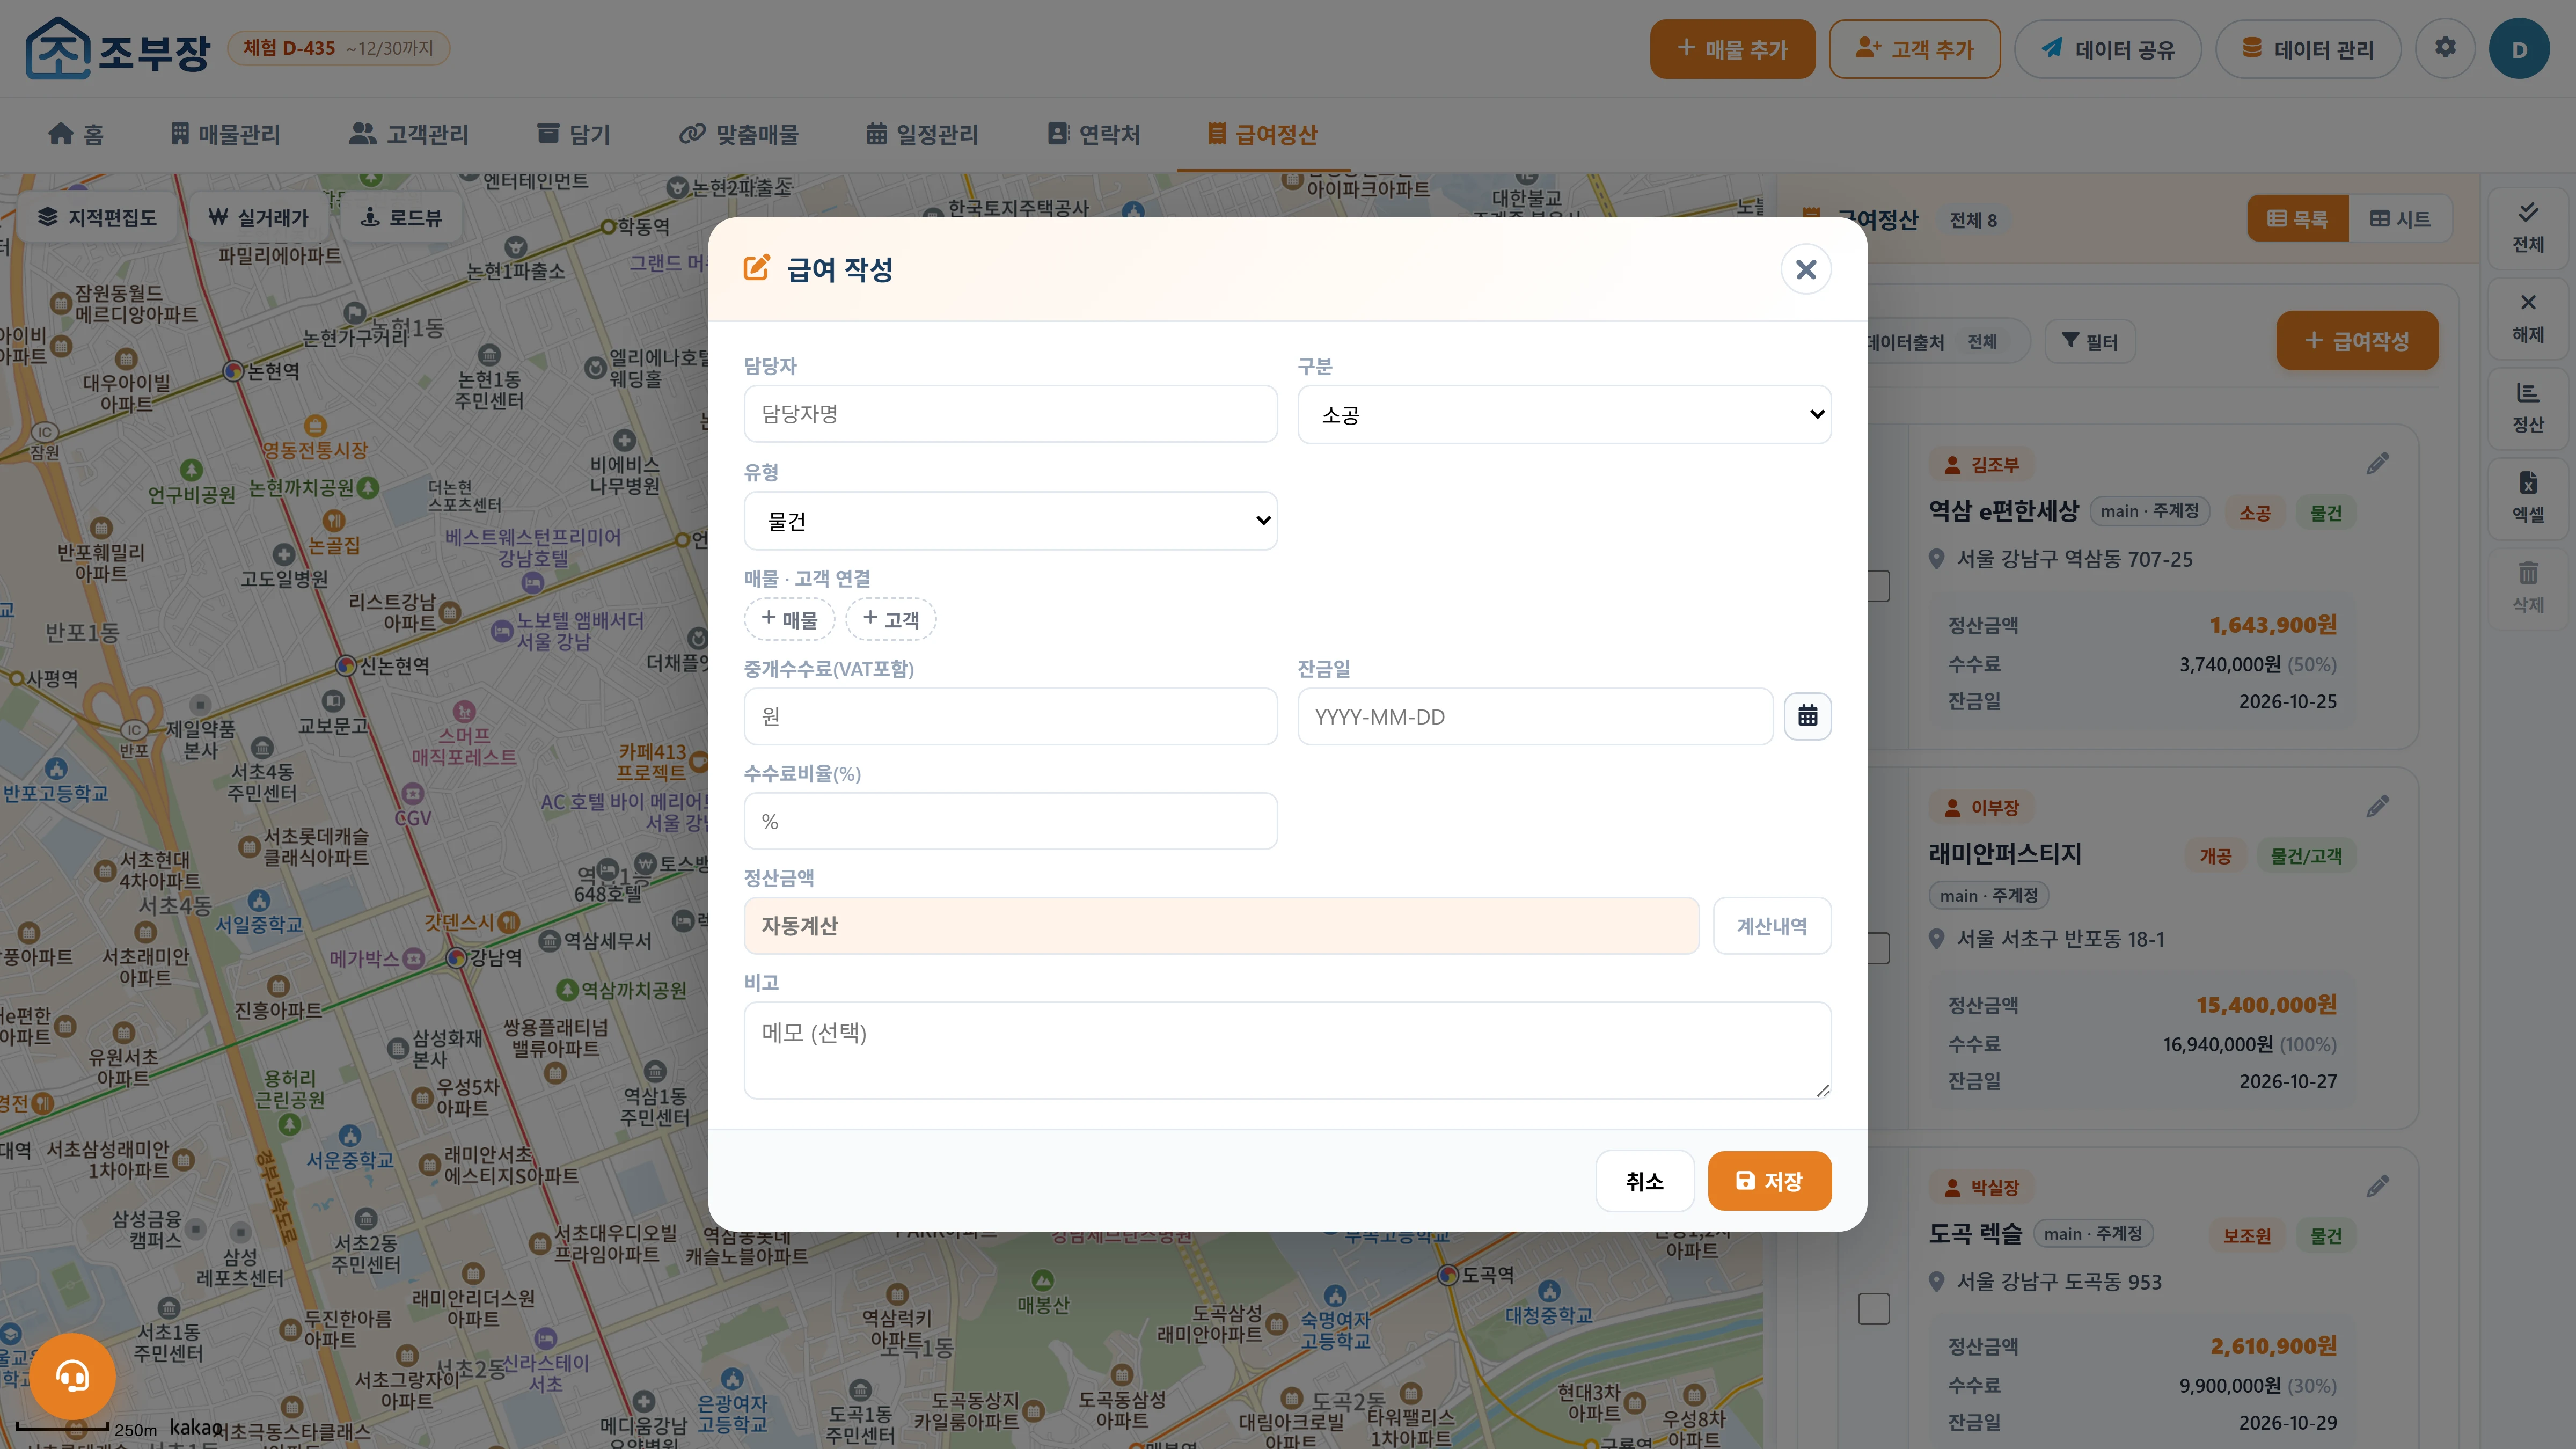
Task: Open 맞춤매물 tab
Action: pos(738,134)
